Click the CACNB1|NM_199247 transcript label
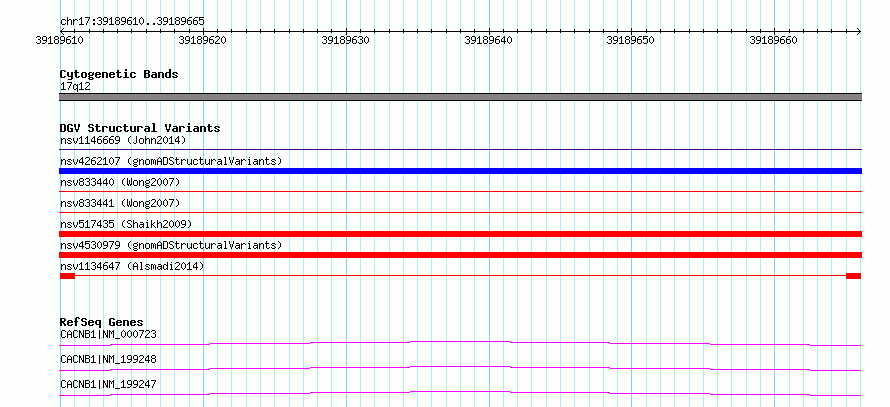 pyautogui.click(x=108, y=384)
